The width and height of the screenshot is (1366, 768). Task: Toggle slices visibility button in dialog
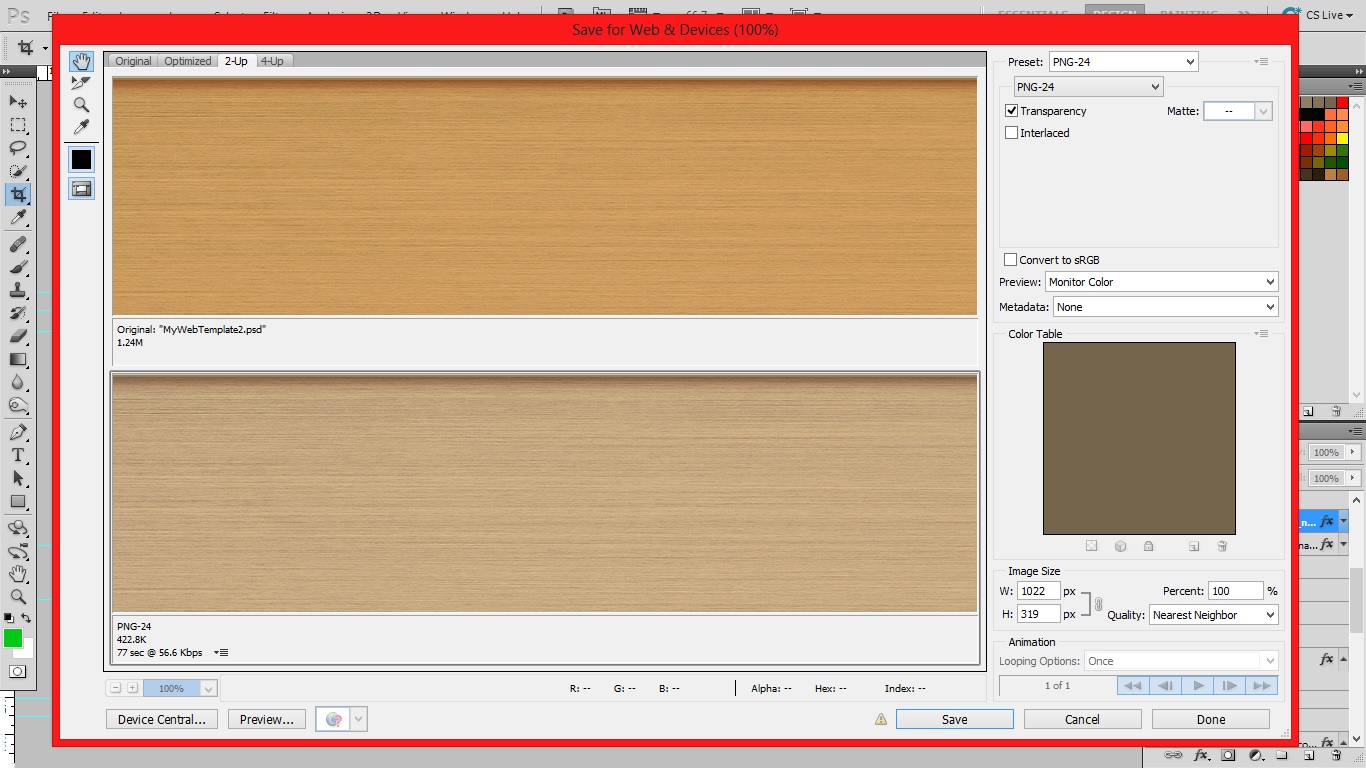click(x=81, y=189)
